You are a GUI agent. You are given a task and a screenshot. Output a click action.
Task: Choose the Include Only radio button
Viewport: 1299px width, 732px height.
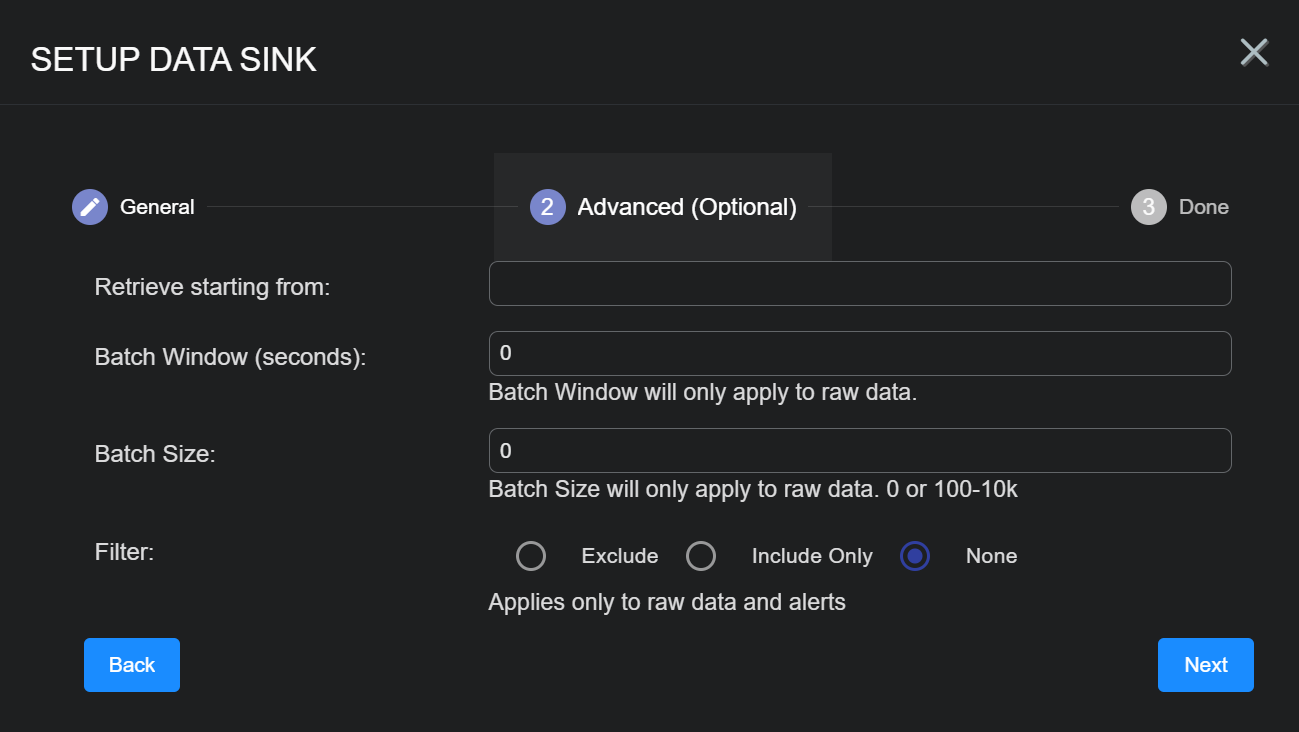click(701, 556)
